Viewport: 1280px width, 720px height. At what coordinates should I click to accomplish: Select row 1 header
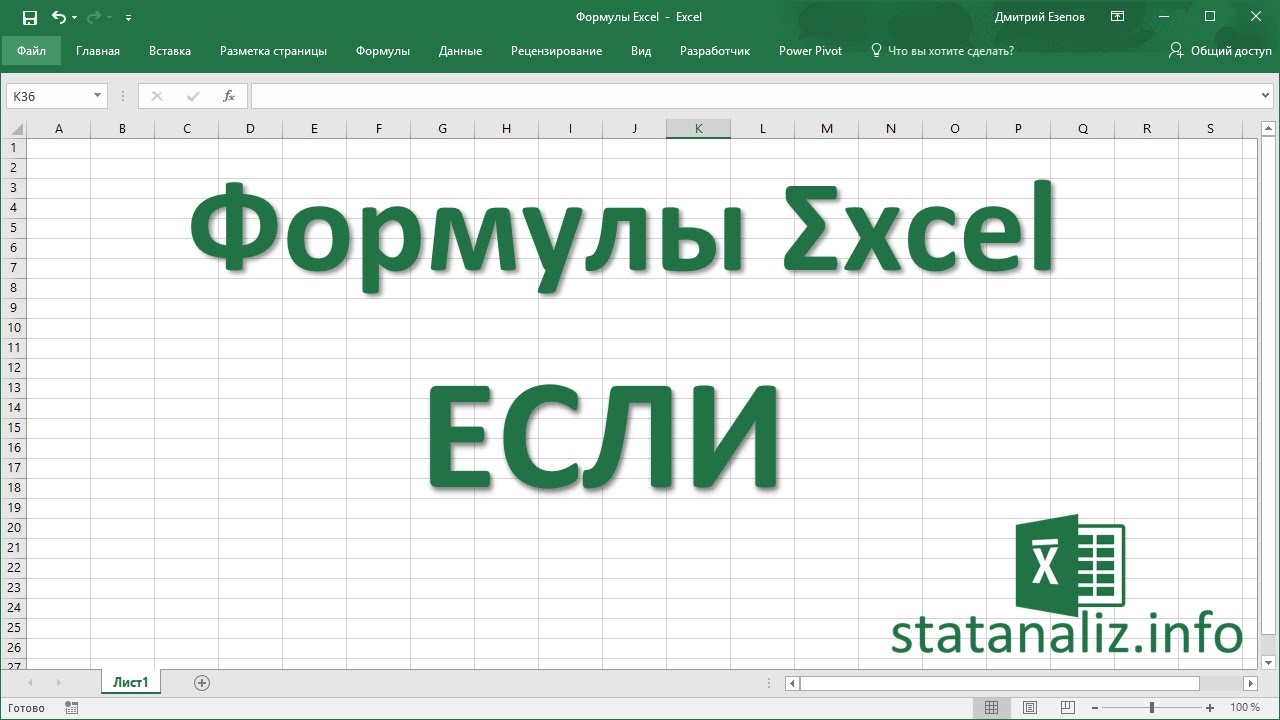13,148
